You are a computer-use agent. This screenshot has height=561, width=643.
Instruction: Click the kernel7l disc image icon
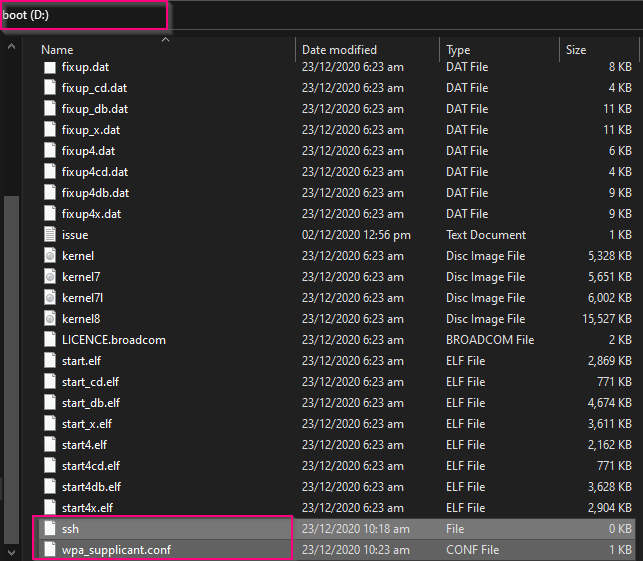pos(50,298)
